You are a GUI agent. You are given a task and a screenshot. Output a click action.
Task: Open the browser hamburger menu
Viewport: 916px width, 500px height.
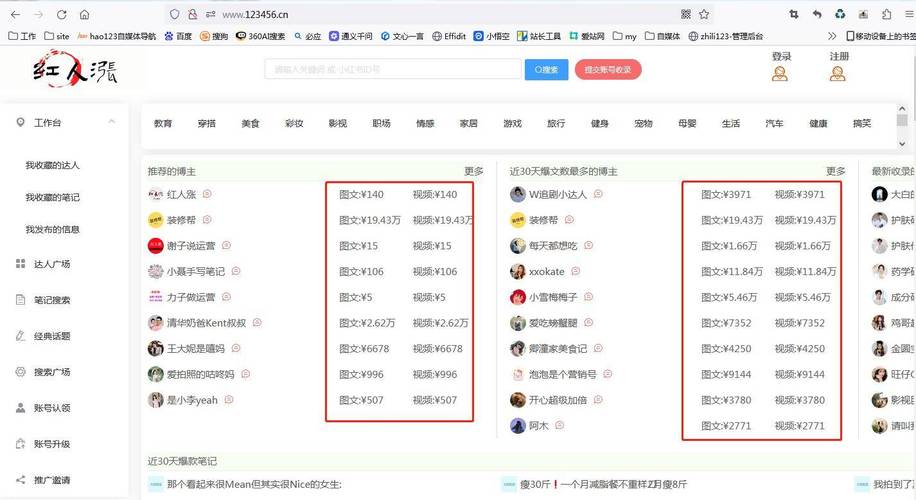pos(910,14)
